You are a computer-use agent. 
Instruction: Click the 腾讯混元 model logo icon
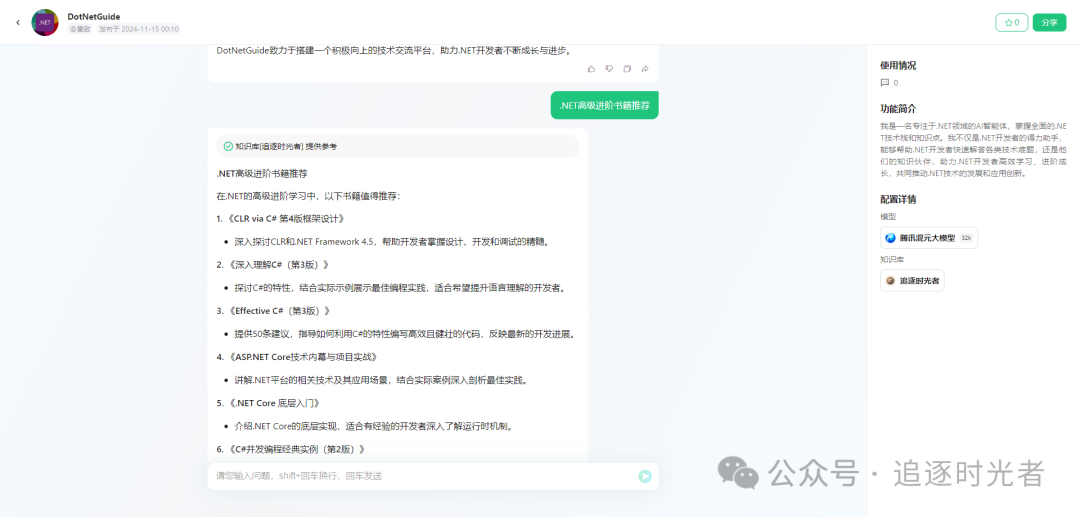click(x=891, y=238)
